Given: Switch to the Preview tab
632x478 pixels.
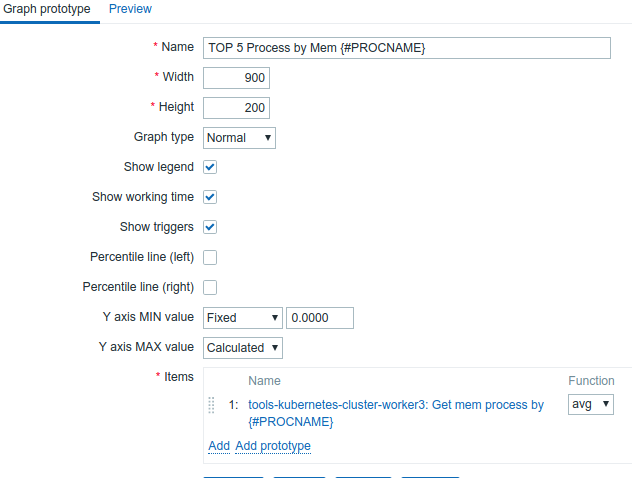Looking at the screenshot, I should (x=130, y=9).
